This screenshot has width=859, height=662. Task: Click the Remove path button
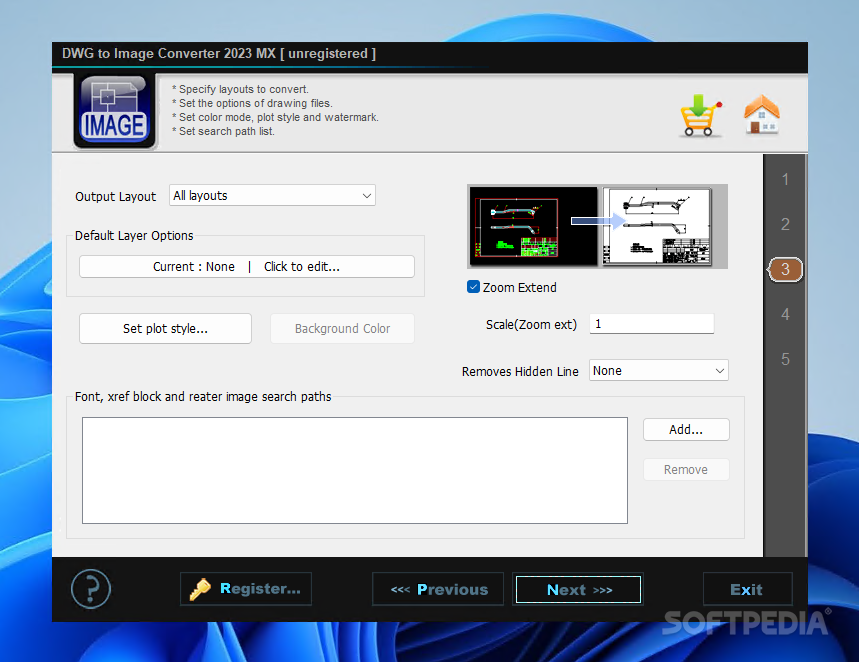686,470
